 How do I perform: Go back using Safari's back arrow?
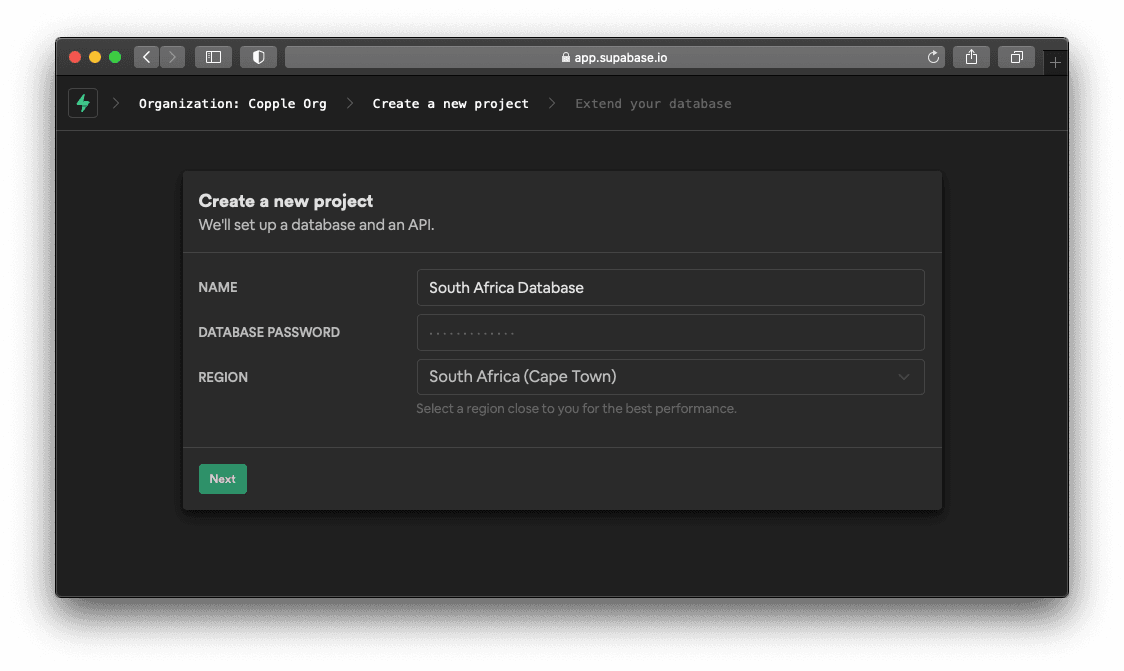pos(147,57)
